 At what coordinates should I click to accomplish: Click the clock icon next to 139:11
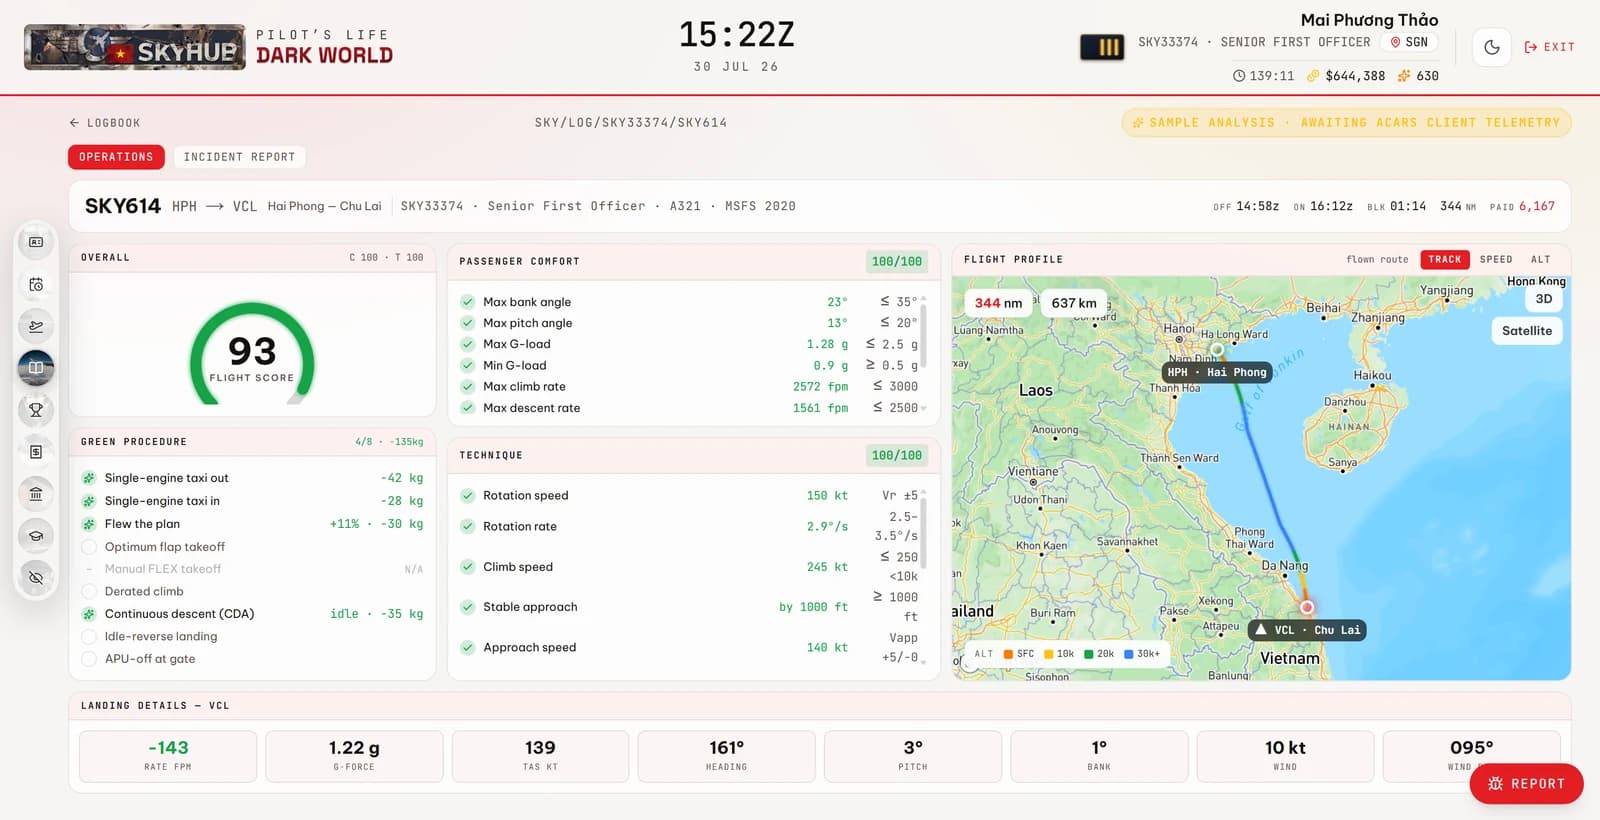point(1239,76)
